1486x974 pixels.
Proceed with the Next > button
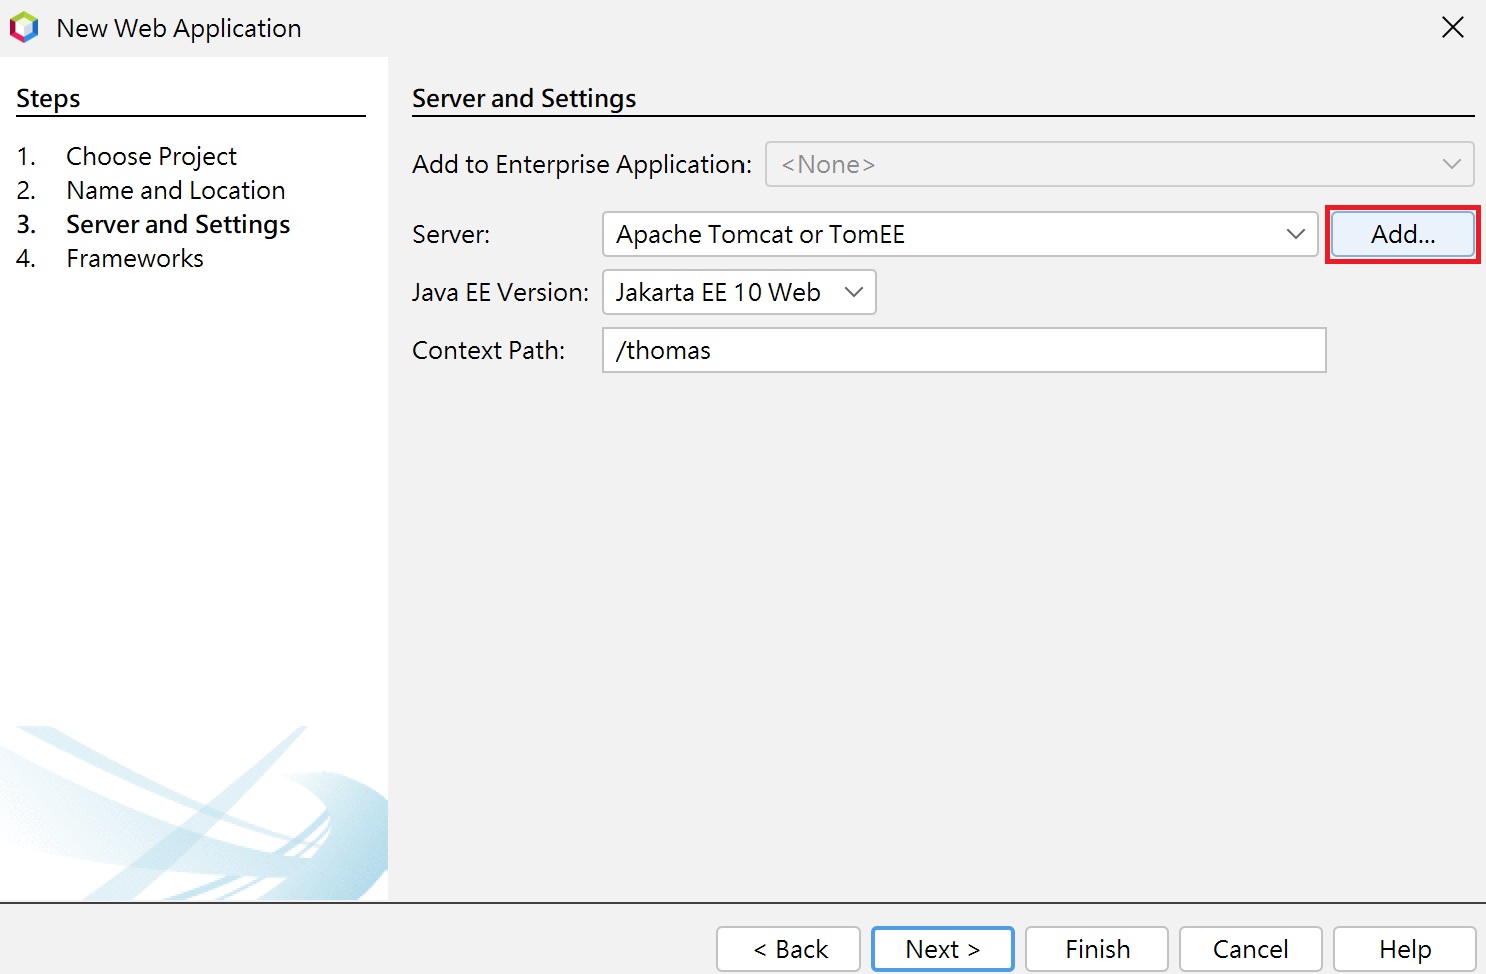point(942,949)
